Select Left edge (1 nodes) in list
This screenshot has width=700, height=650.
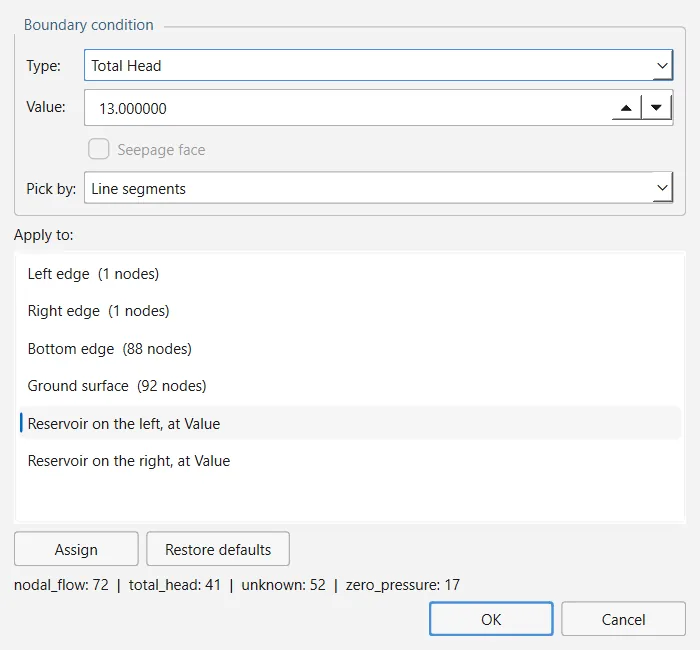350,274
